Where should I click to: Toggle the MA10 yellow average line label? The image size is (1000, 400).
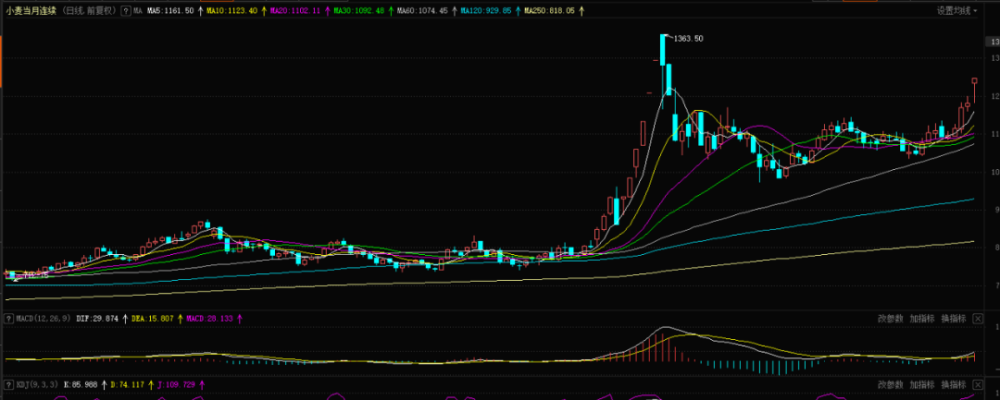232,11
